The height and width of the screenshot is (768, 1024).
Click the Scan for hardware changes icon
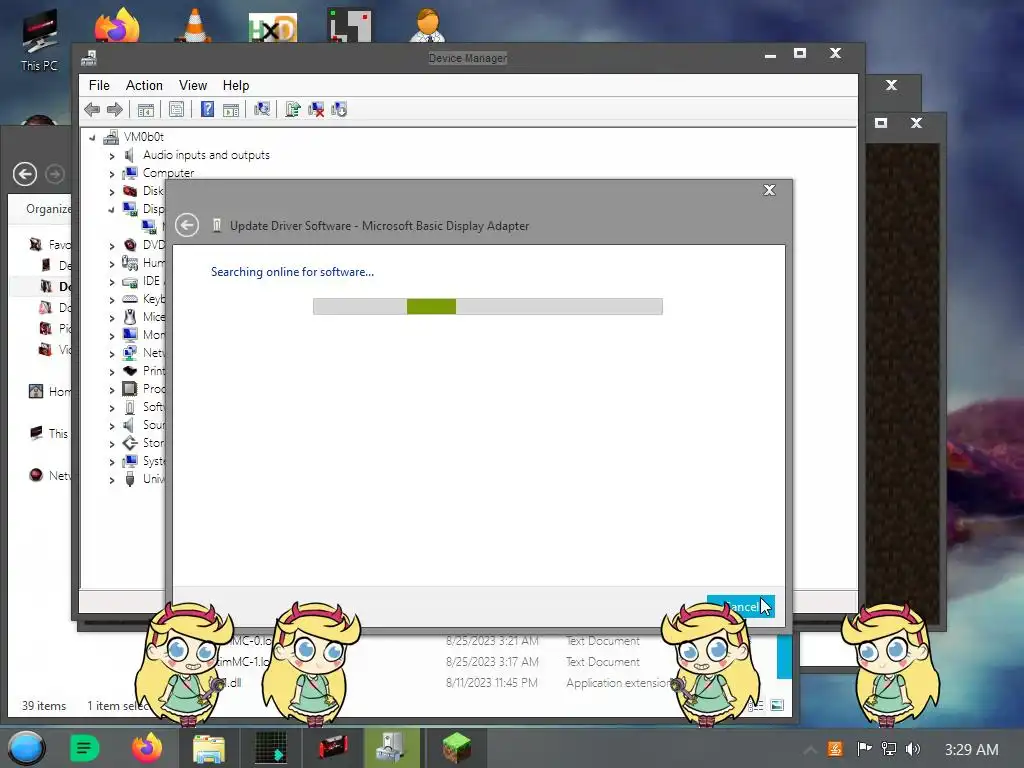[x=262, y=109]
